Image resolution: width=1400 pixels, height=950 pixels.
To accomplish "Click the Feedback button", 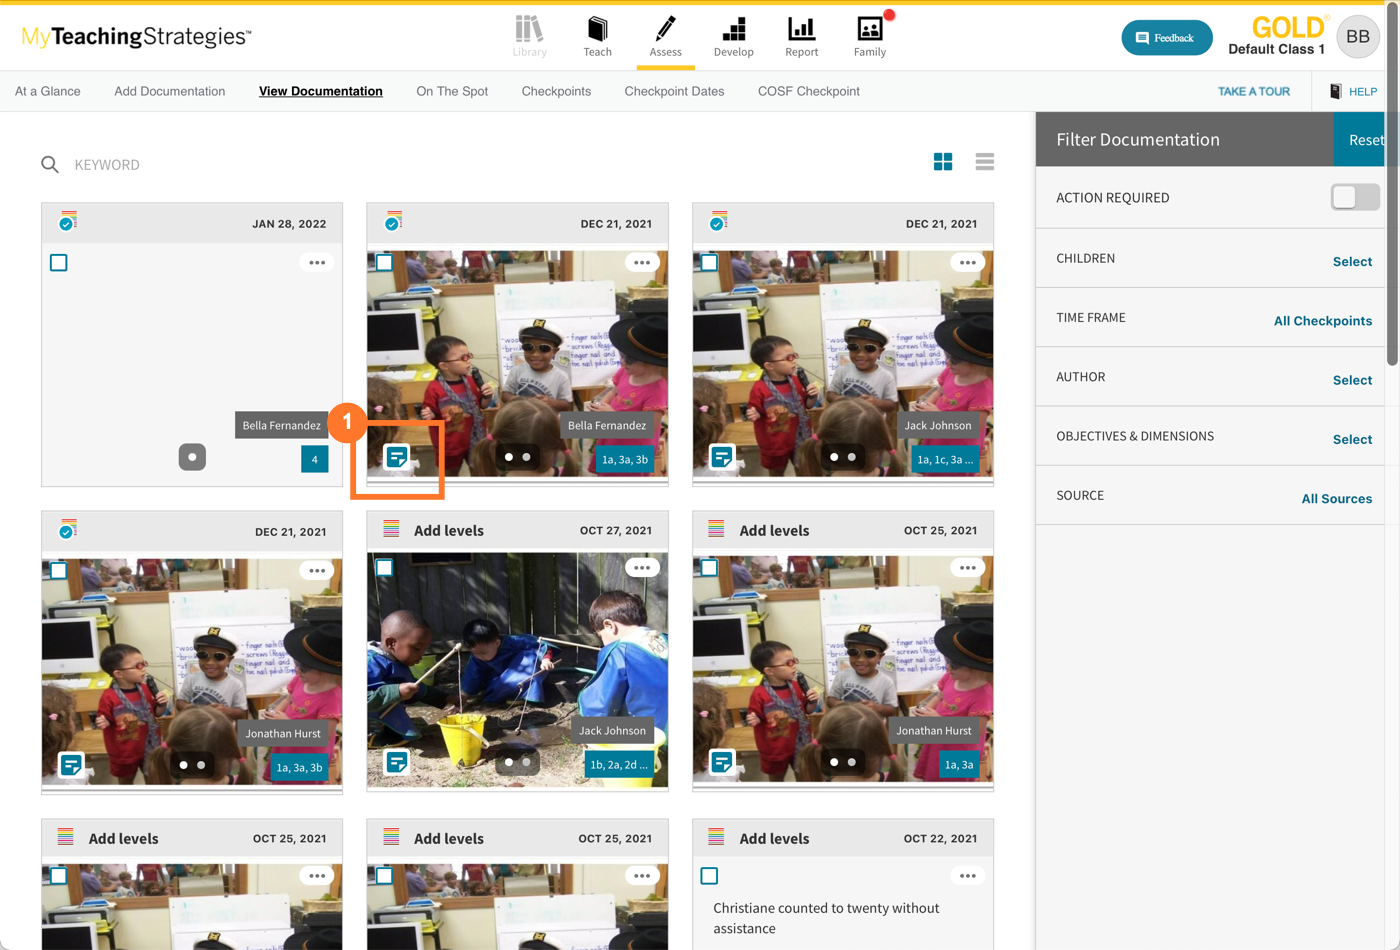I will tap(1166, 38).
